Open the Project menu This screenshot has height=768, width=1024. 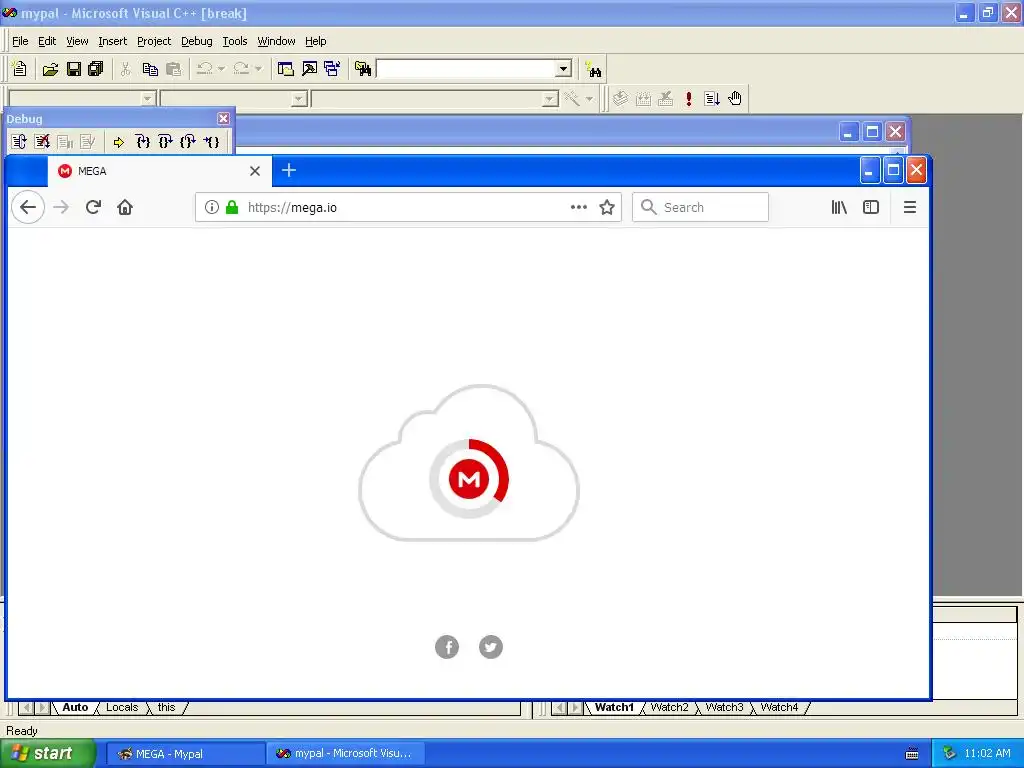[x=154, y=41]
